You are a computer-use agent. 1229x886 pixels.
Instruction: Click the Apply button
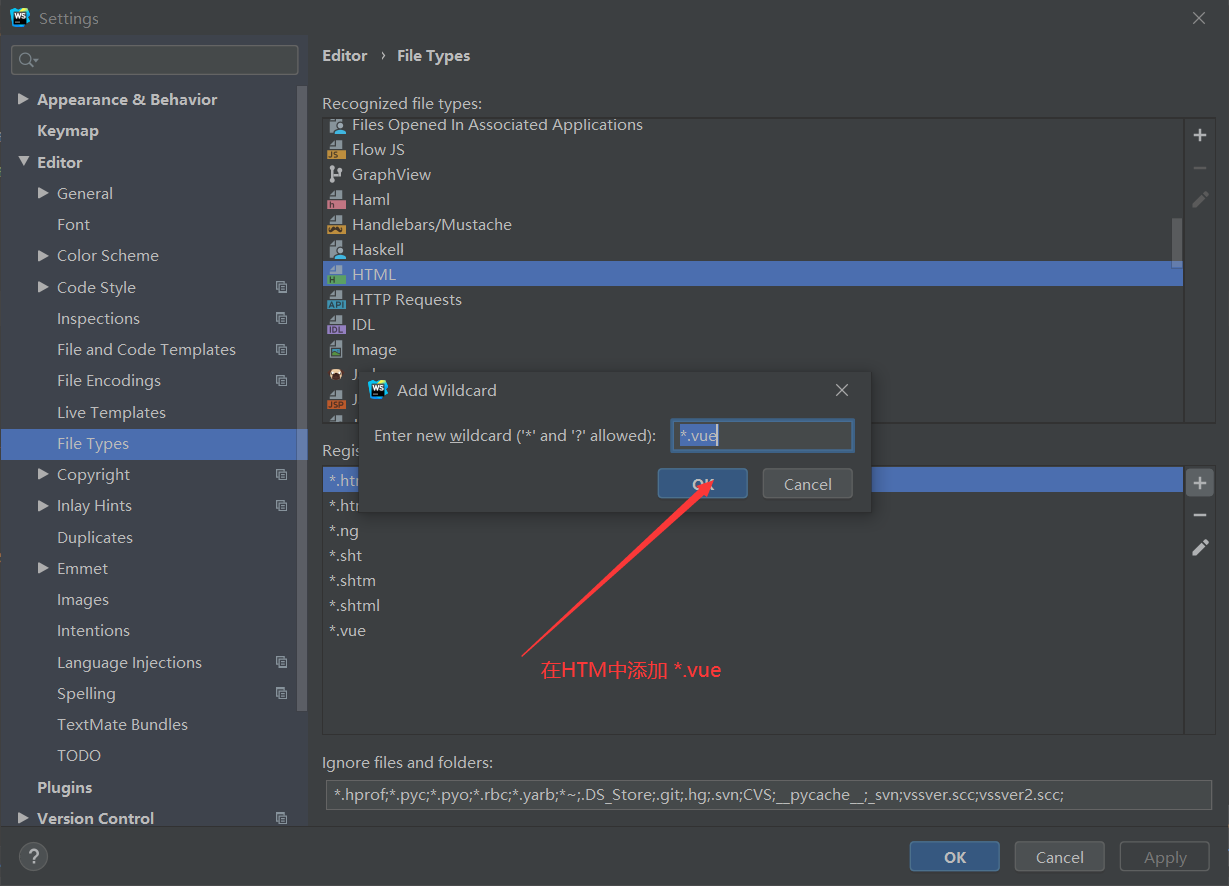pyautogui.click(x=1164, y=856)
